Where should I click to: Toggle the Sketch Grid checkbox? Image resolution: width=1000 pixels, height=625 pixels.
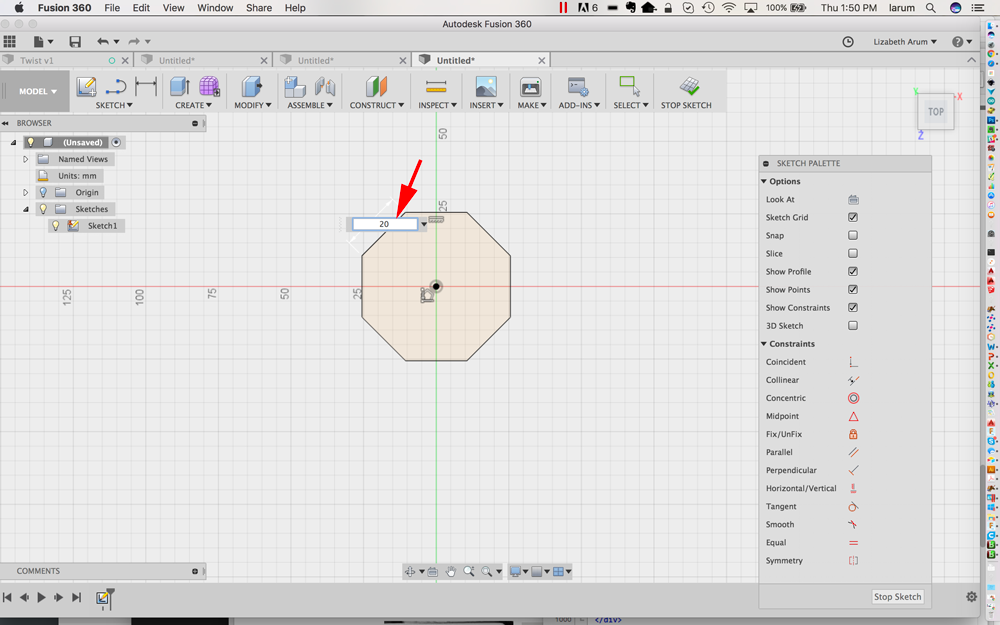tap(853, 217)
